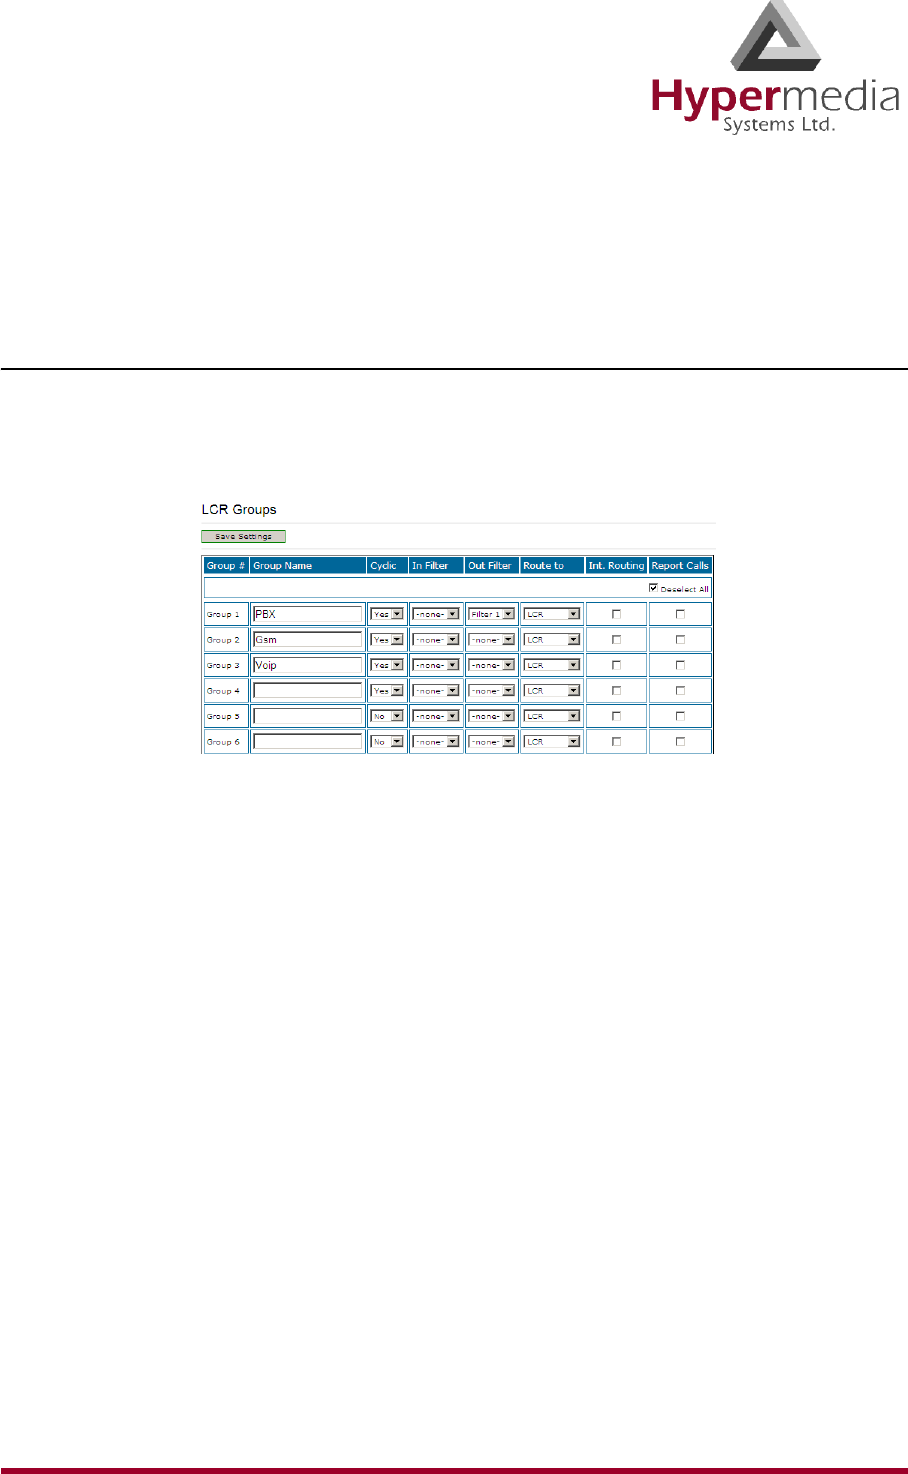Open In Filter dropdown for Group 6
908x1474 pixels.
coord(436,742)
